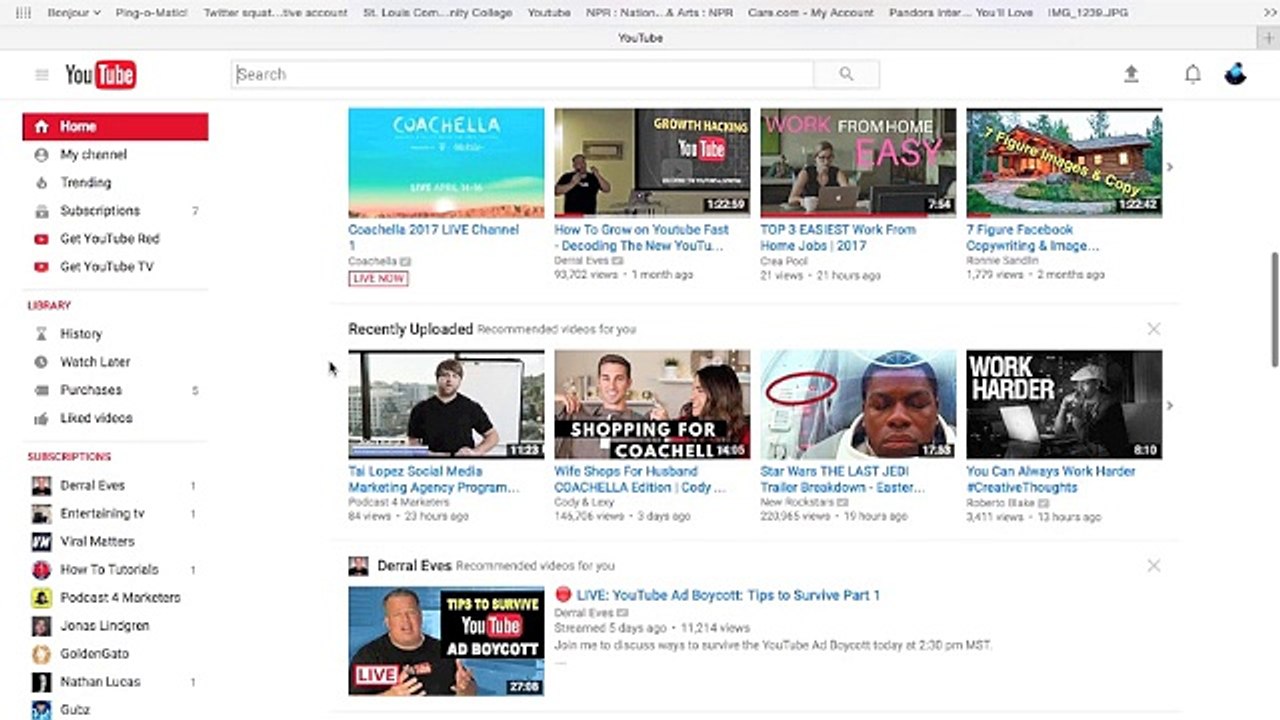The height and width of the screenshot is (720, 1280).
Task: Click the My channel sidebar icon
Action: (41, 155)
